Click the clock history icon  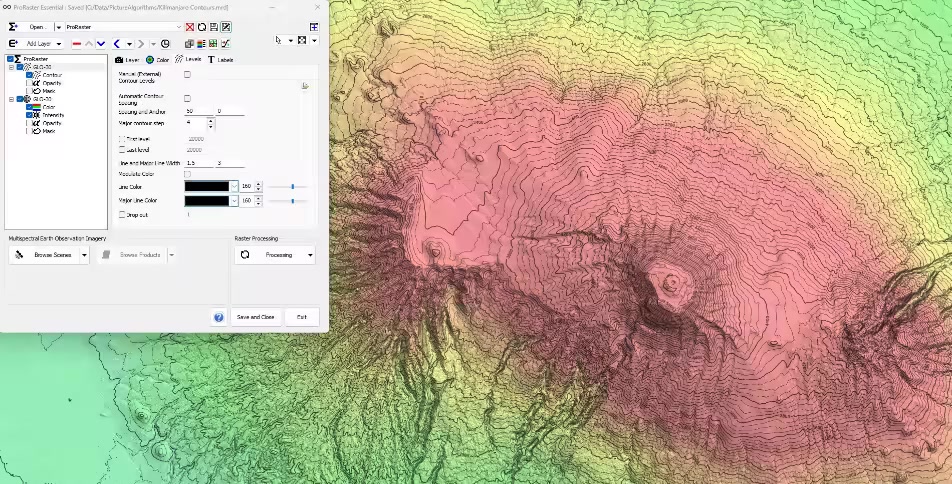[x=165, y=44]
